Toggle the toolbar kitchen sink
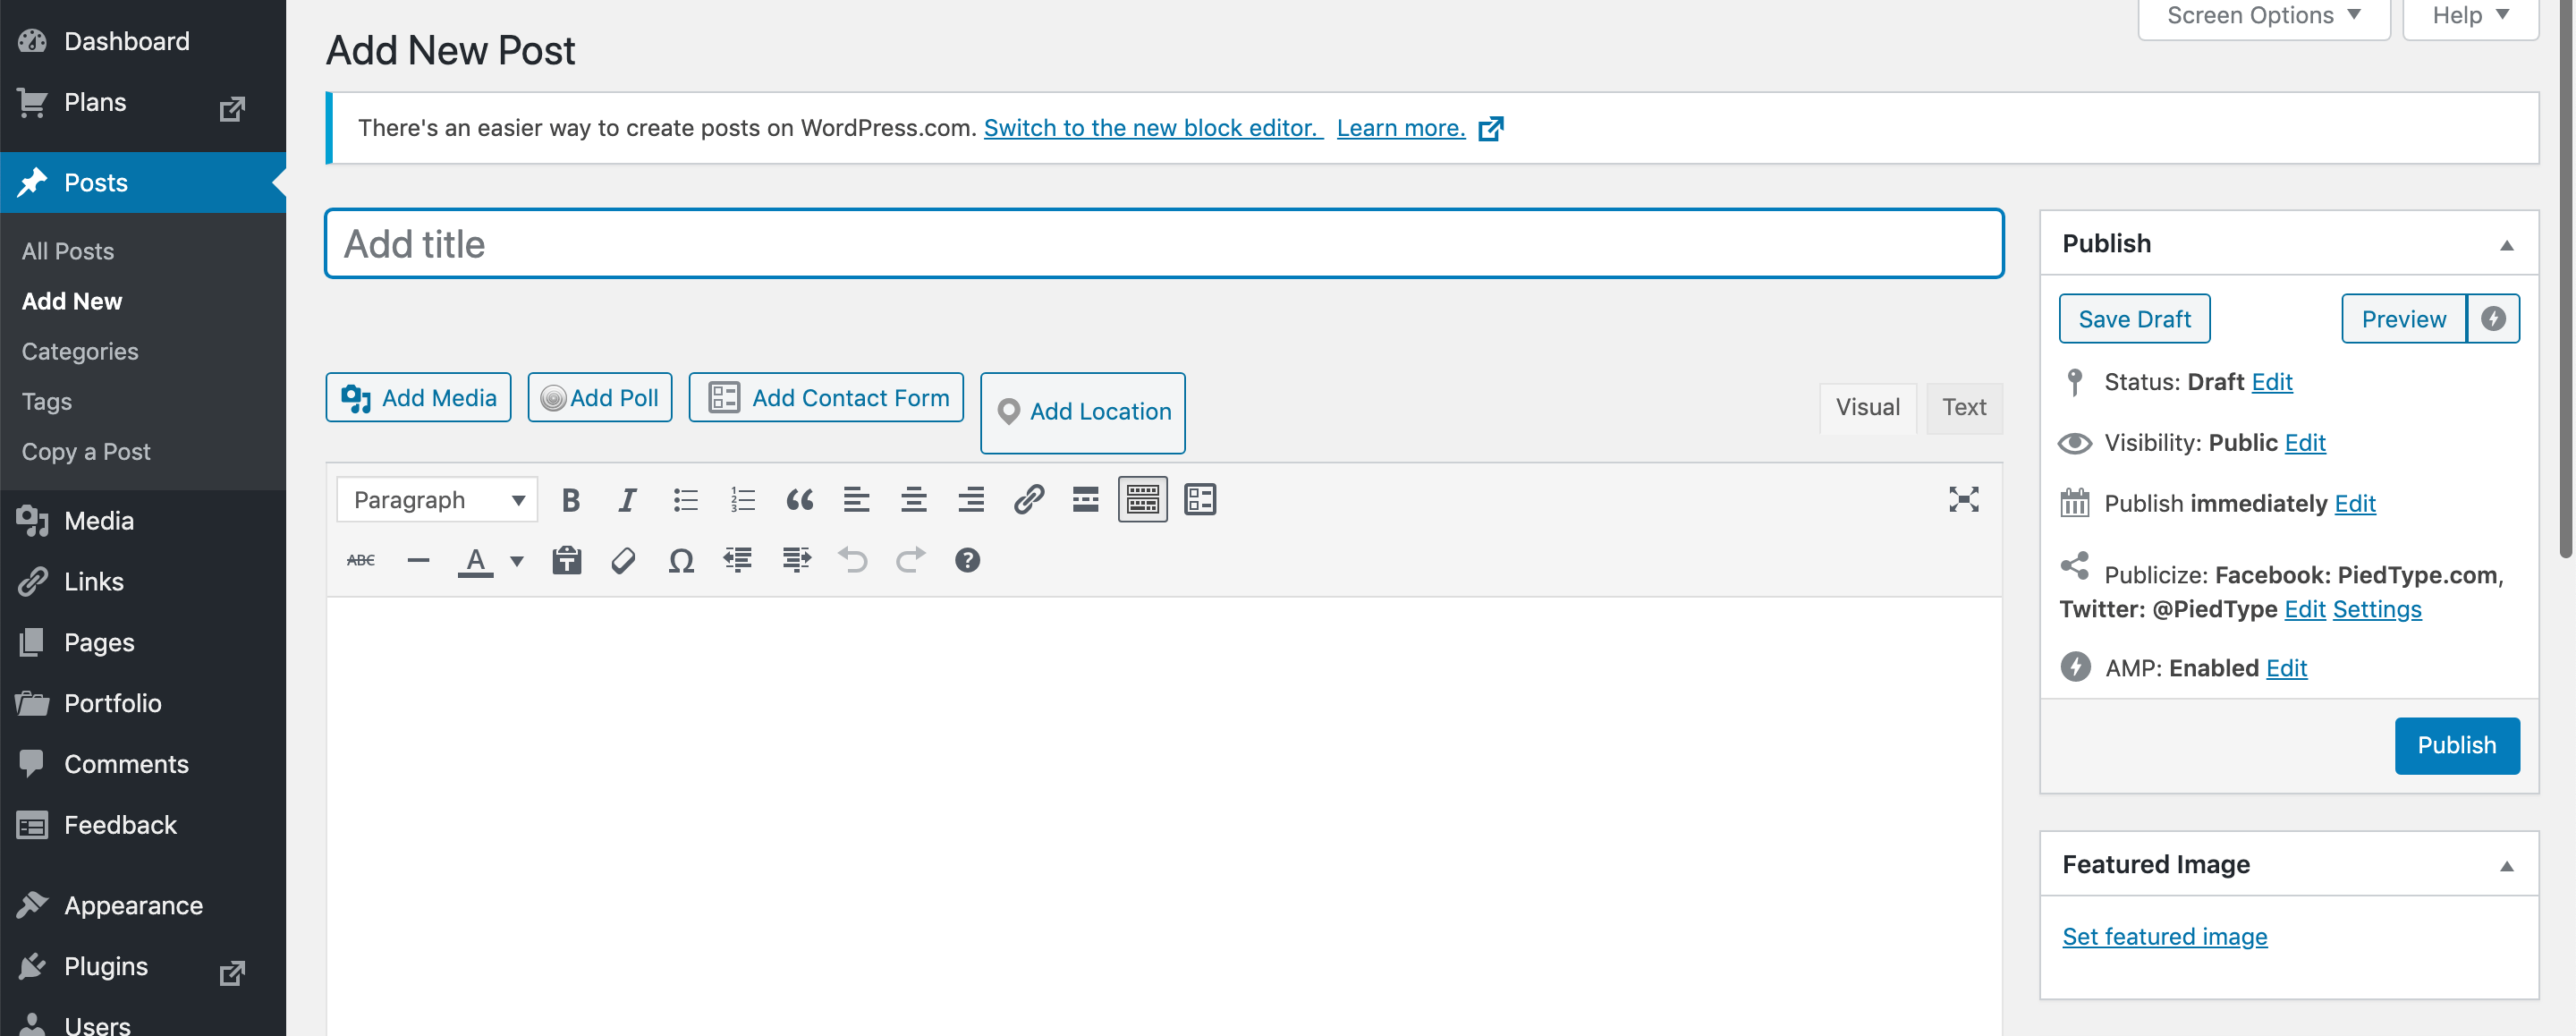2576x1036 pixels. [1142, 500]
